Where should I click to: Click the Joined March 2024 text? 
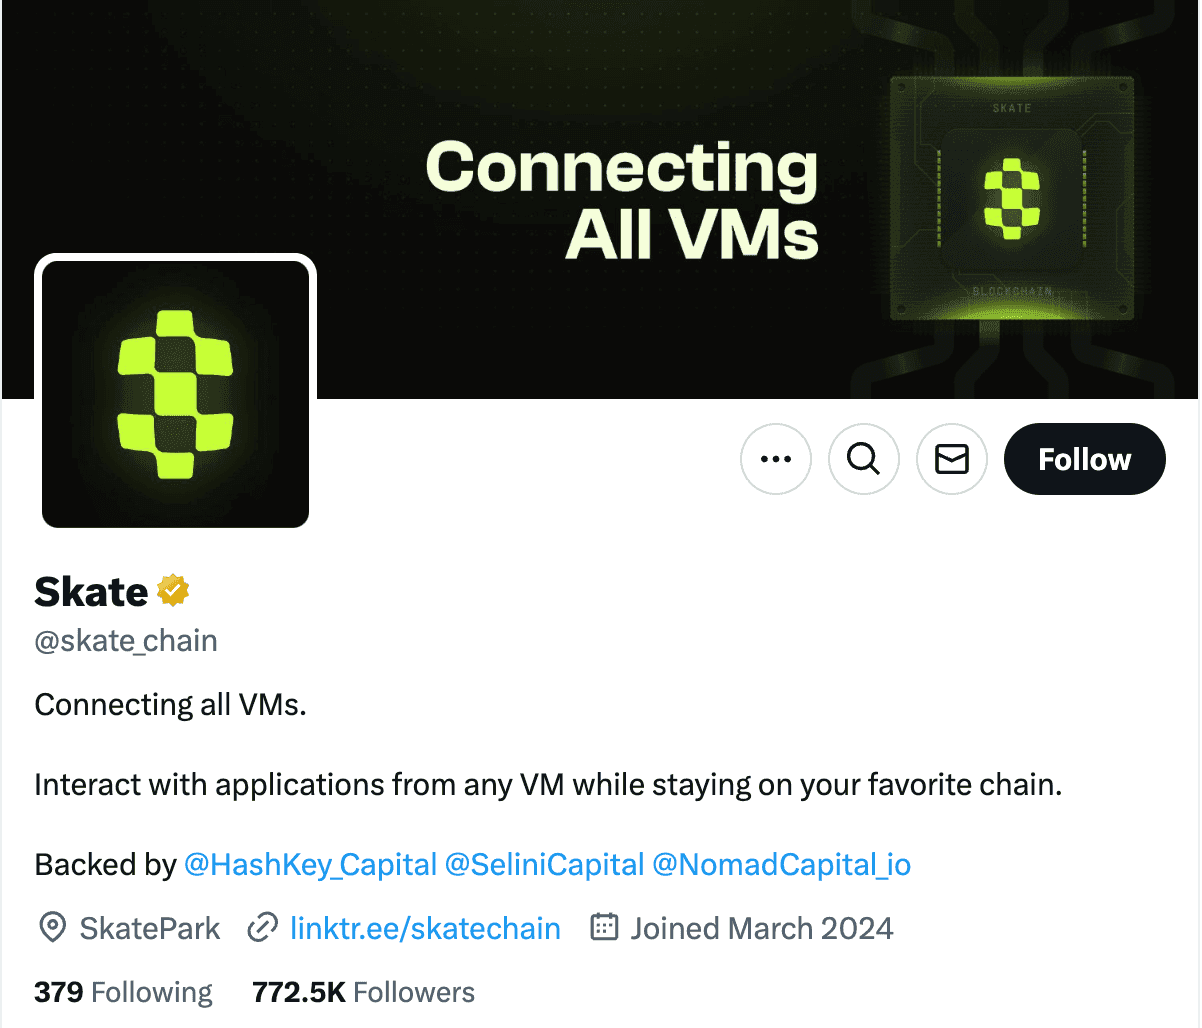click(761, 928)
